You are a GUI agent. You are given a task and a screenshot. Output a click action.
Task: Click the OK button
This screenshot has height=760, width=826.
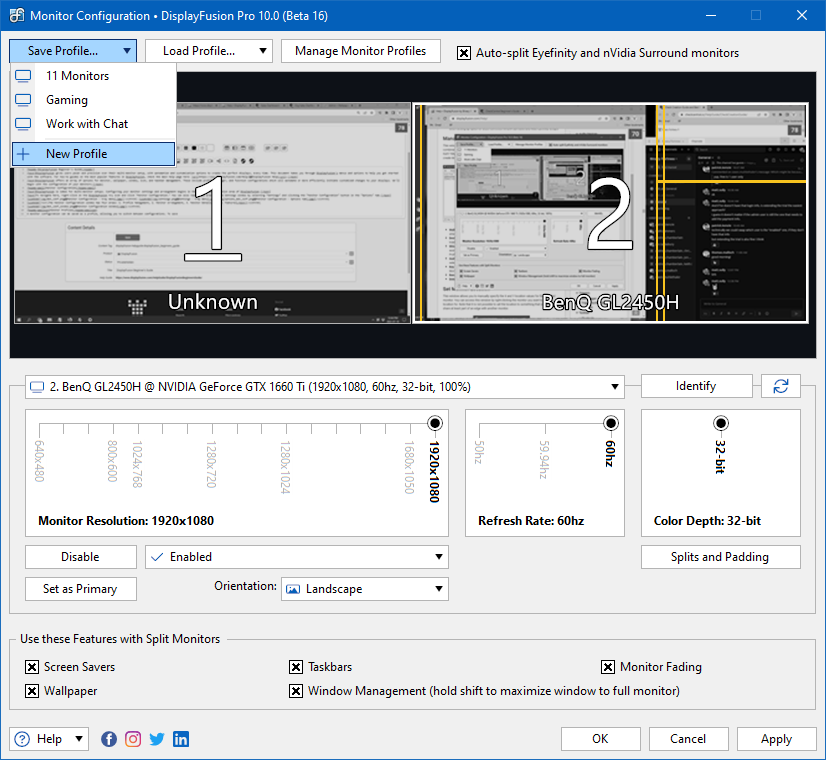(x=601, y=739)
